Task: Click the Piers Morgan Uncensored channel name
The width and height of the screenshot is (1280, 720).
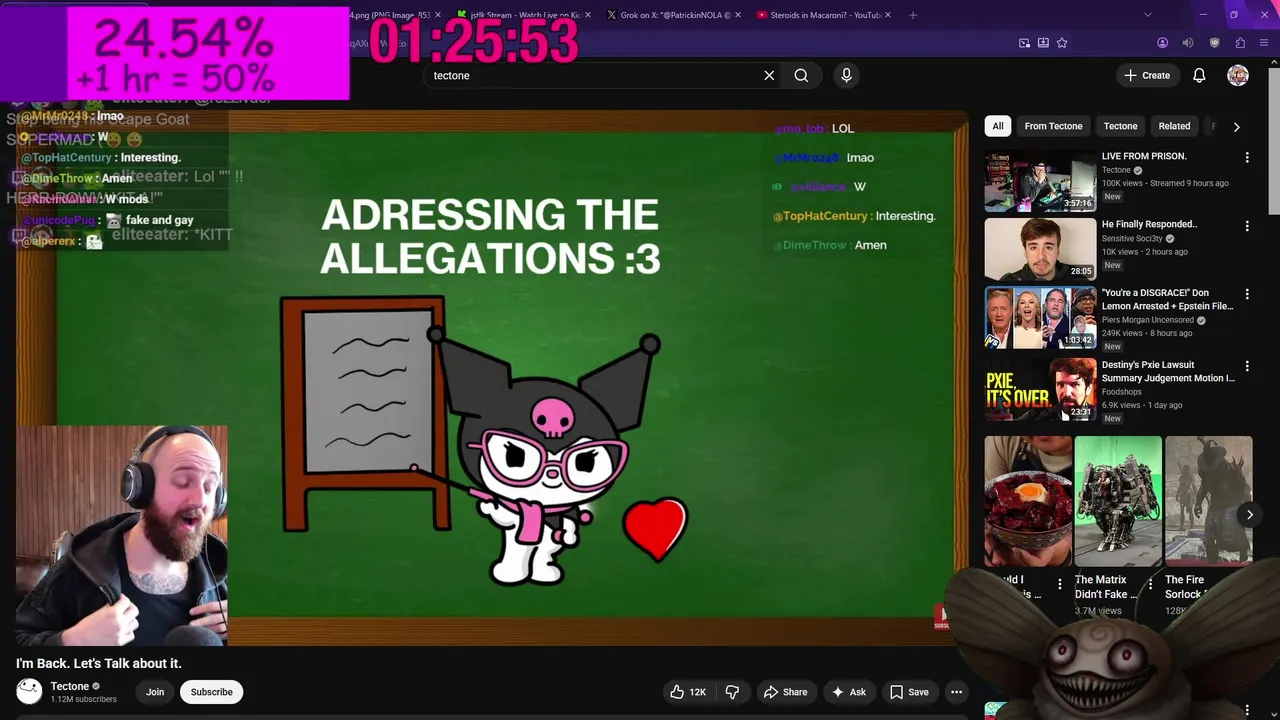Action: coord(1148,320)
